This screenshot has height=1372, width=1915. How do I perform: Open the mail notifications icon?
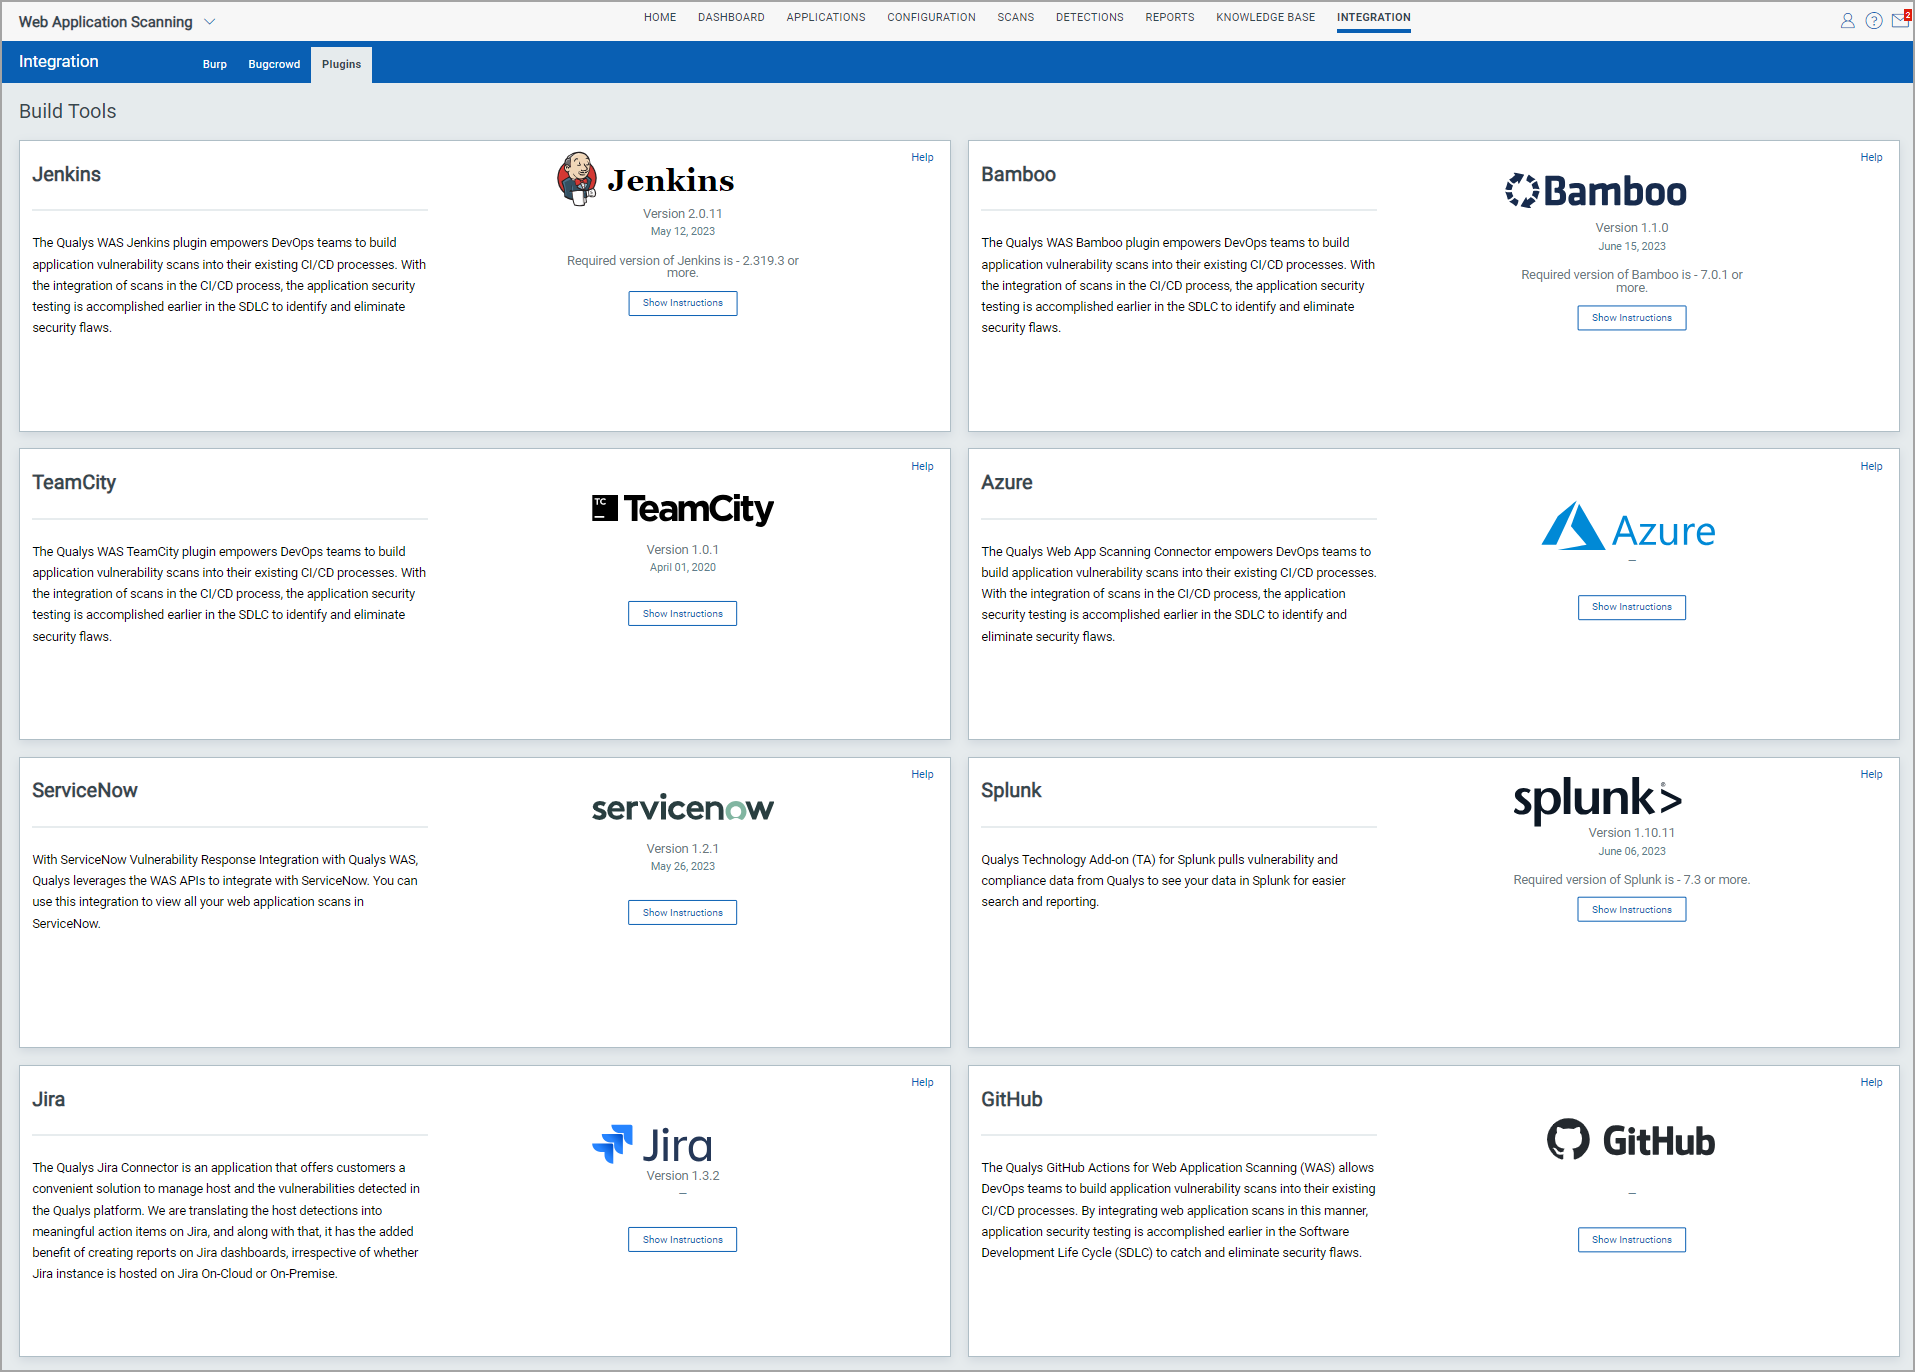click(1901, 20)
